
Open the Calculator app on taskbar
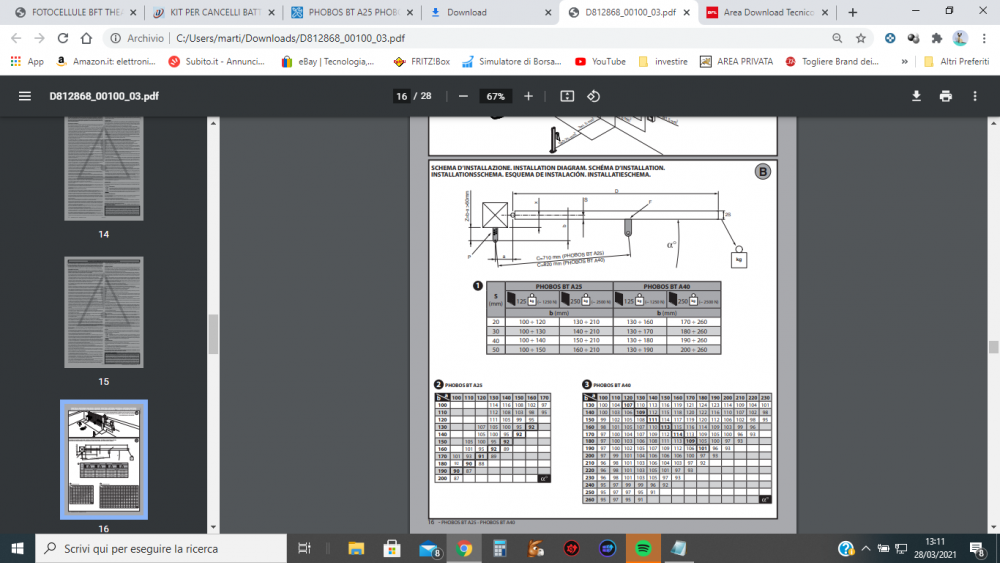[x=499, y=548]
